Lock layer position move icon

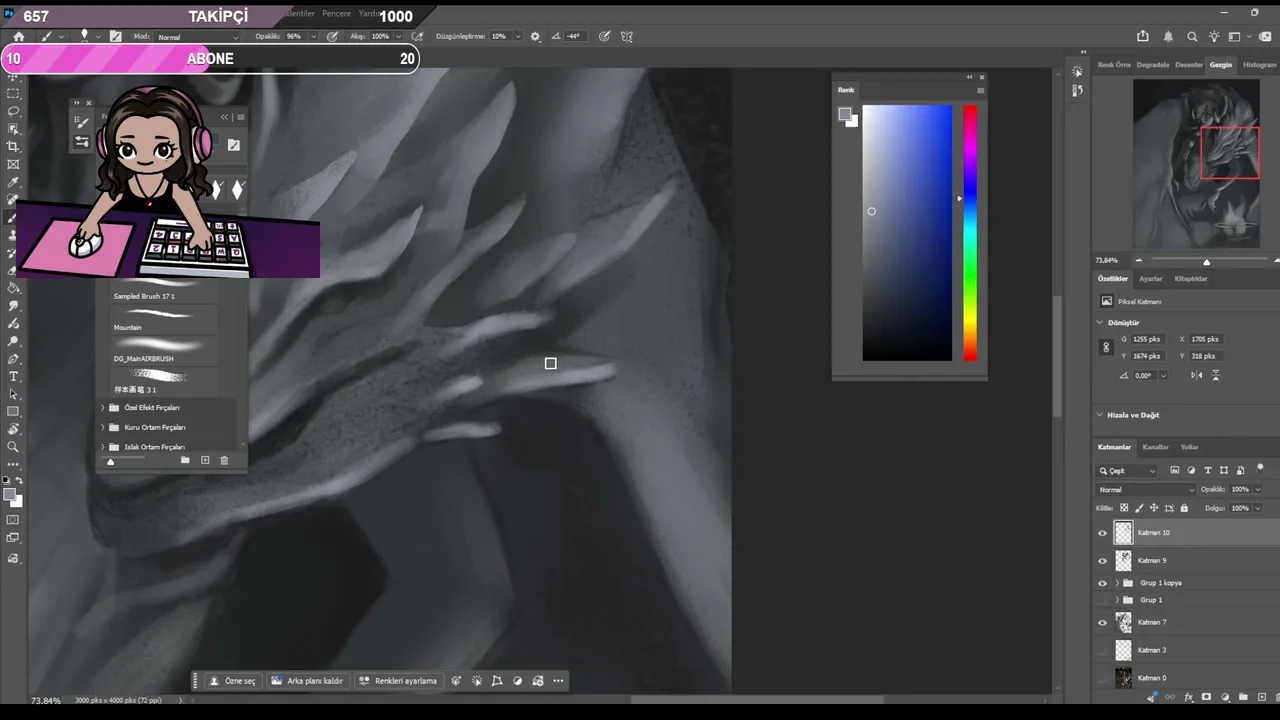click(1154, 508)
